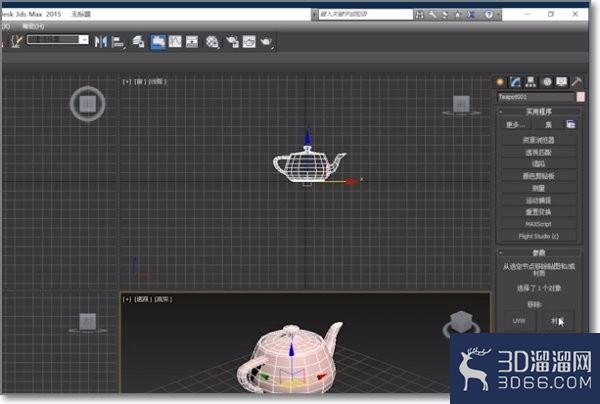Click the arrow left of search field
The width and height of the screenshot is (600, 404).
click(315, 15)
